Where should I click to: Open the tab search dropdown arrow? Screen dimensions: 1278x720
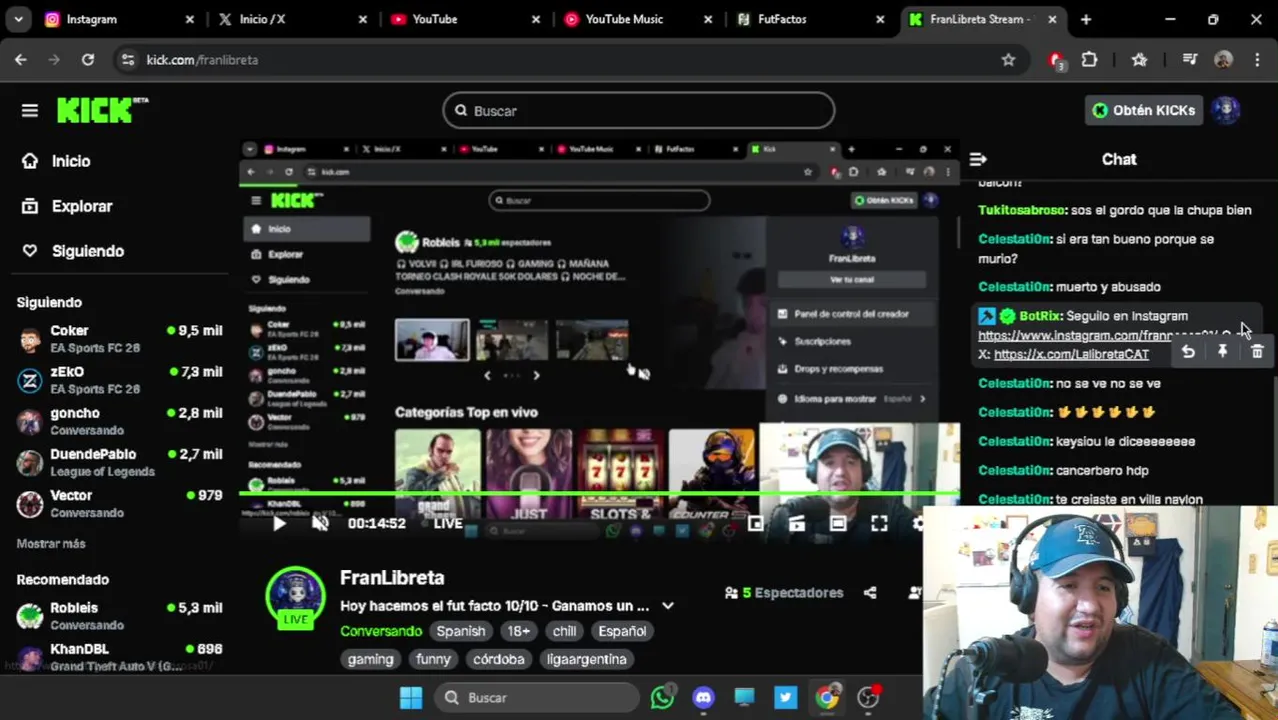point(19,19)
